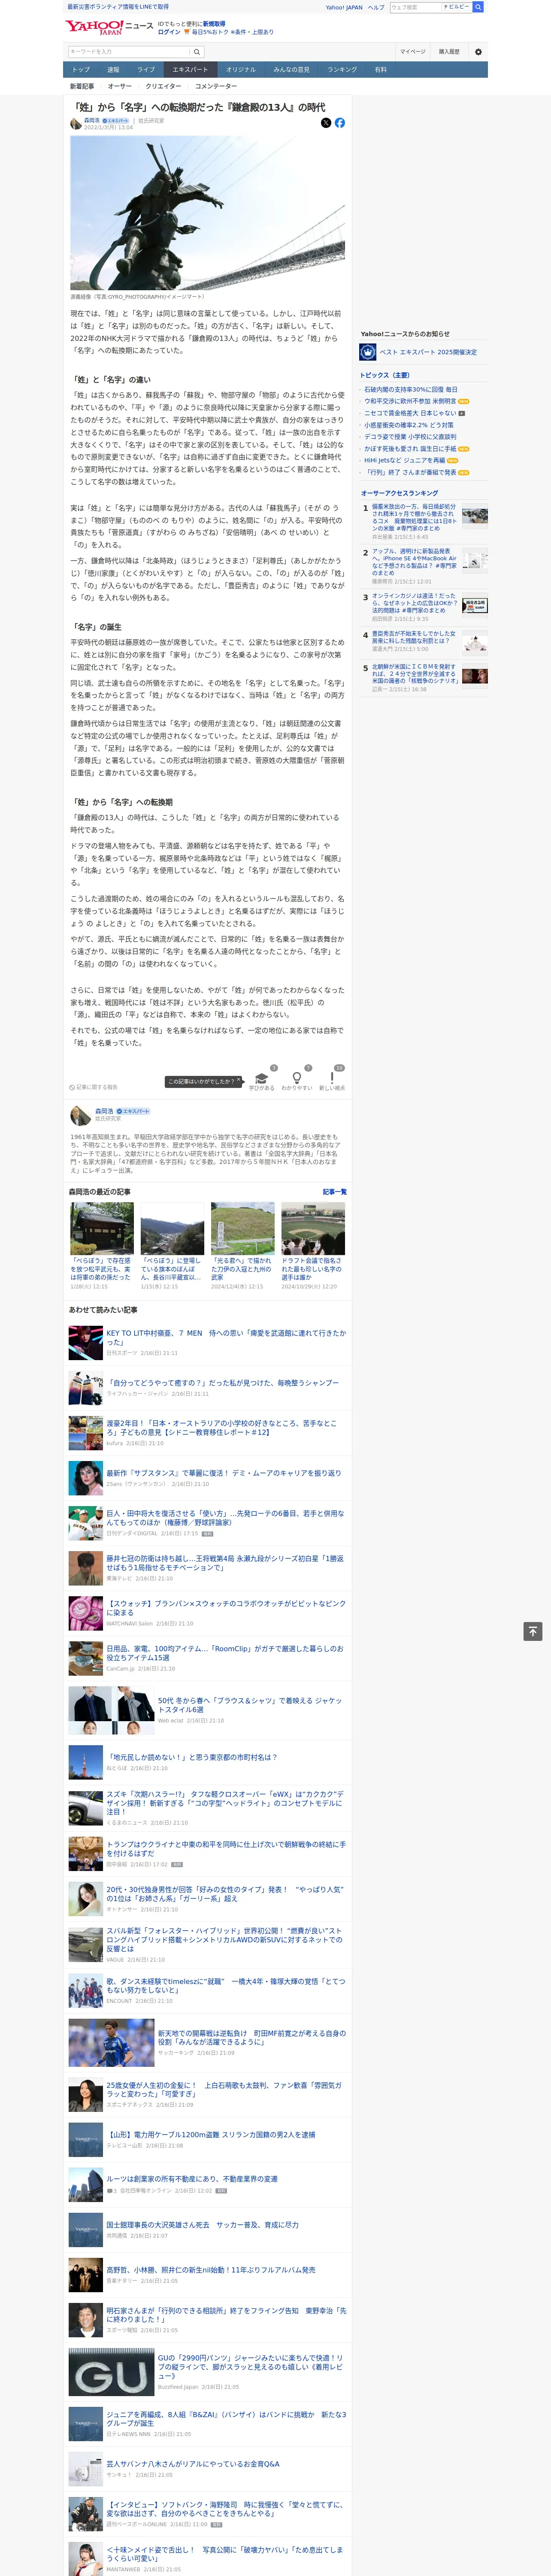Open 「べらぼう」で存在感 article thumbnail
Viewport: 551px width, 2576px height.
102,1228
